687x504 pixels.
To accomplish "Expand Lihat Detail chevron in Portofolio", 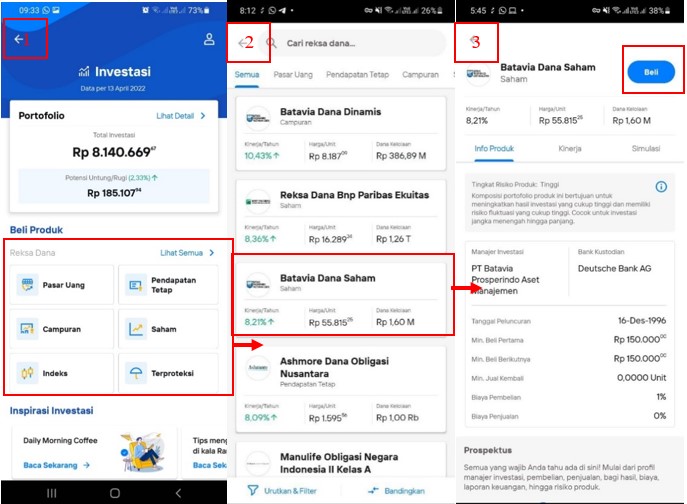I will pyautogui.click(x=203, y=116).
